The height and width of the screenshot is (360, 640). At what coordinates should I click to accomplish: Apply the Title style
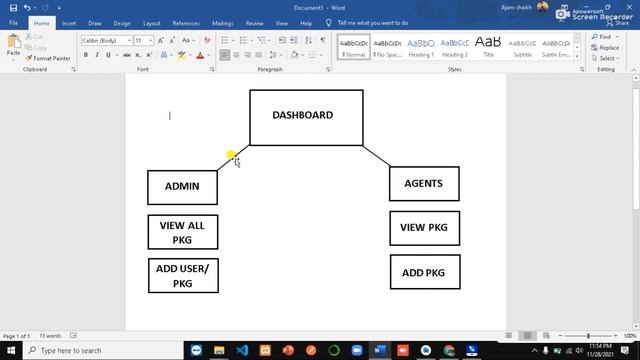coord(488,47)
